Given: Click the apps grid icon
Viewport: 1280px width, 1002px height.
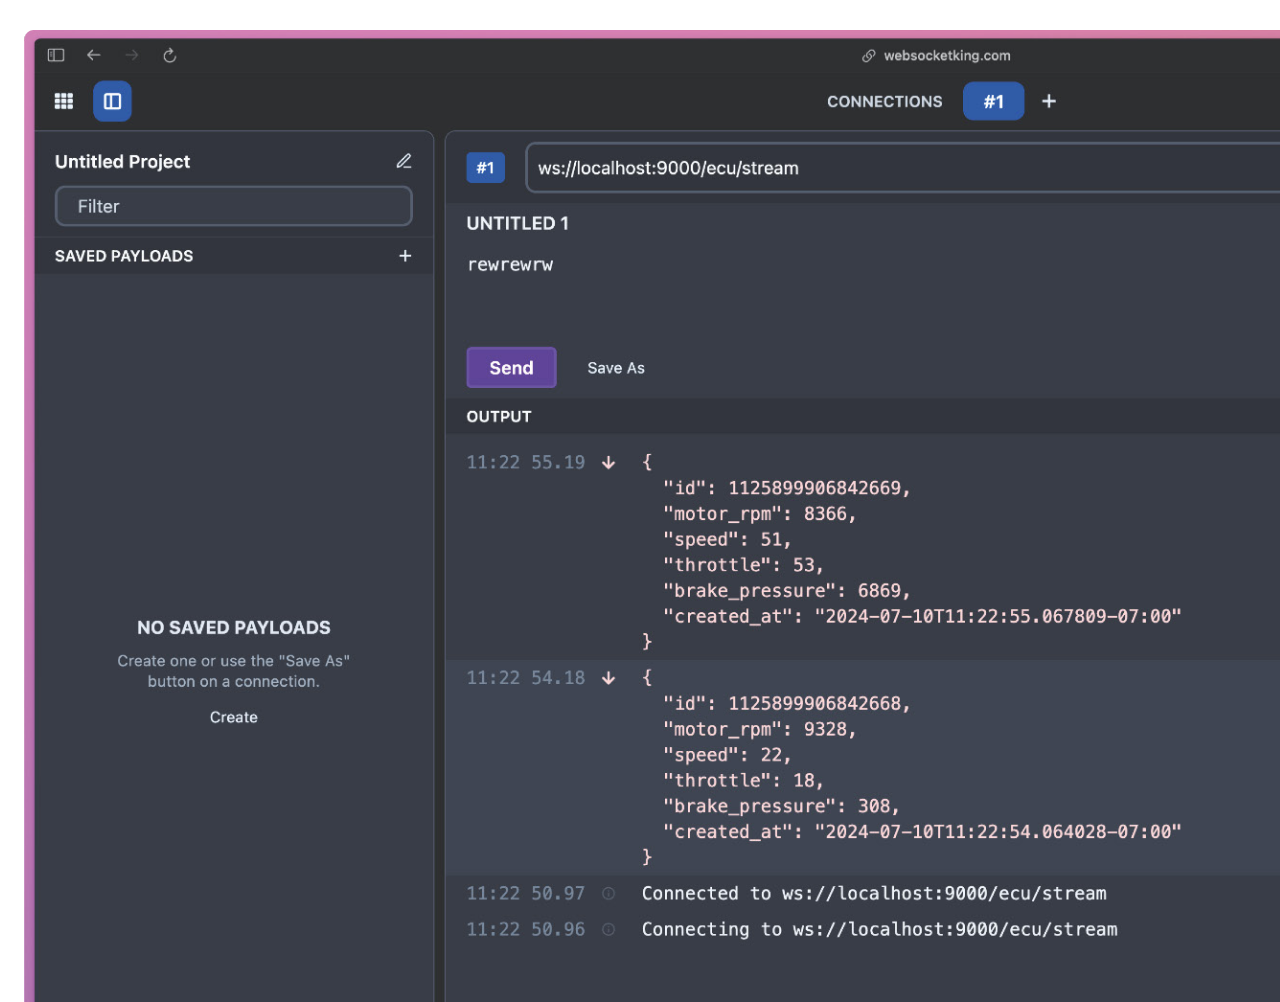Looking at the screenshot, I should tap(63, 101).
